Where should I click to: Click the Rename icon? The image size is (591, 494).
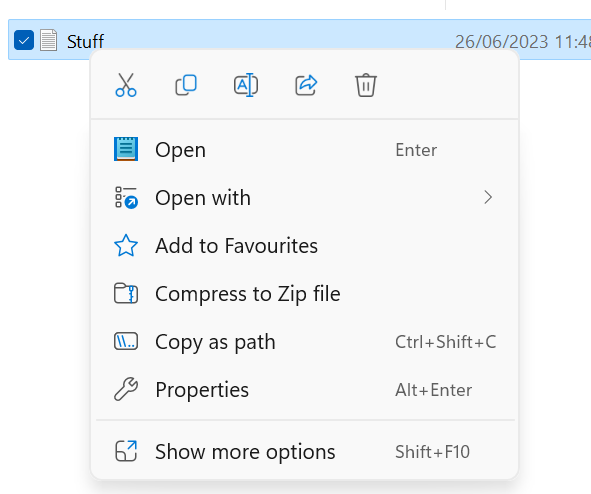tap(246, 85)
